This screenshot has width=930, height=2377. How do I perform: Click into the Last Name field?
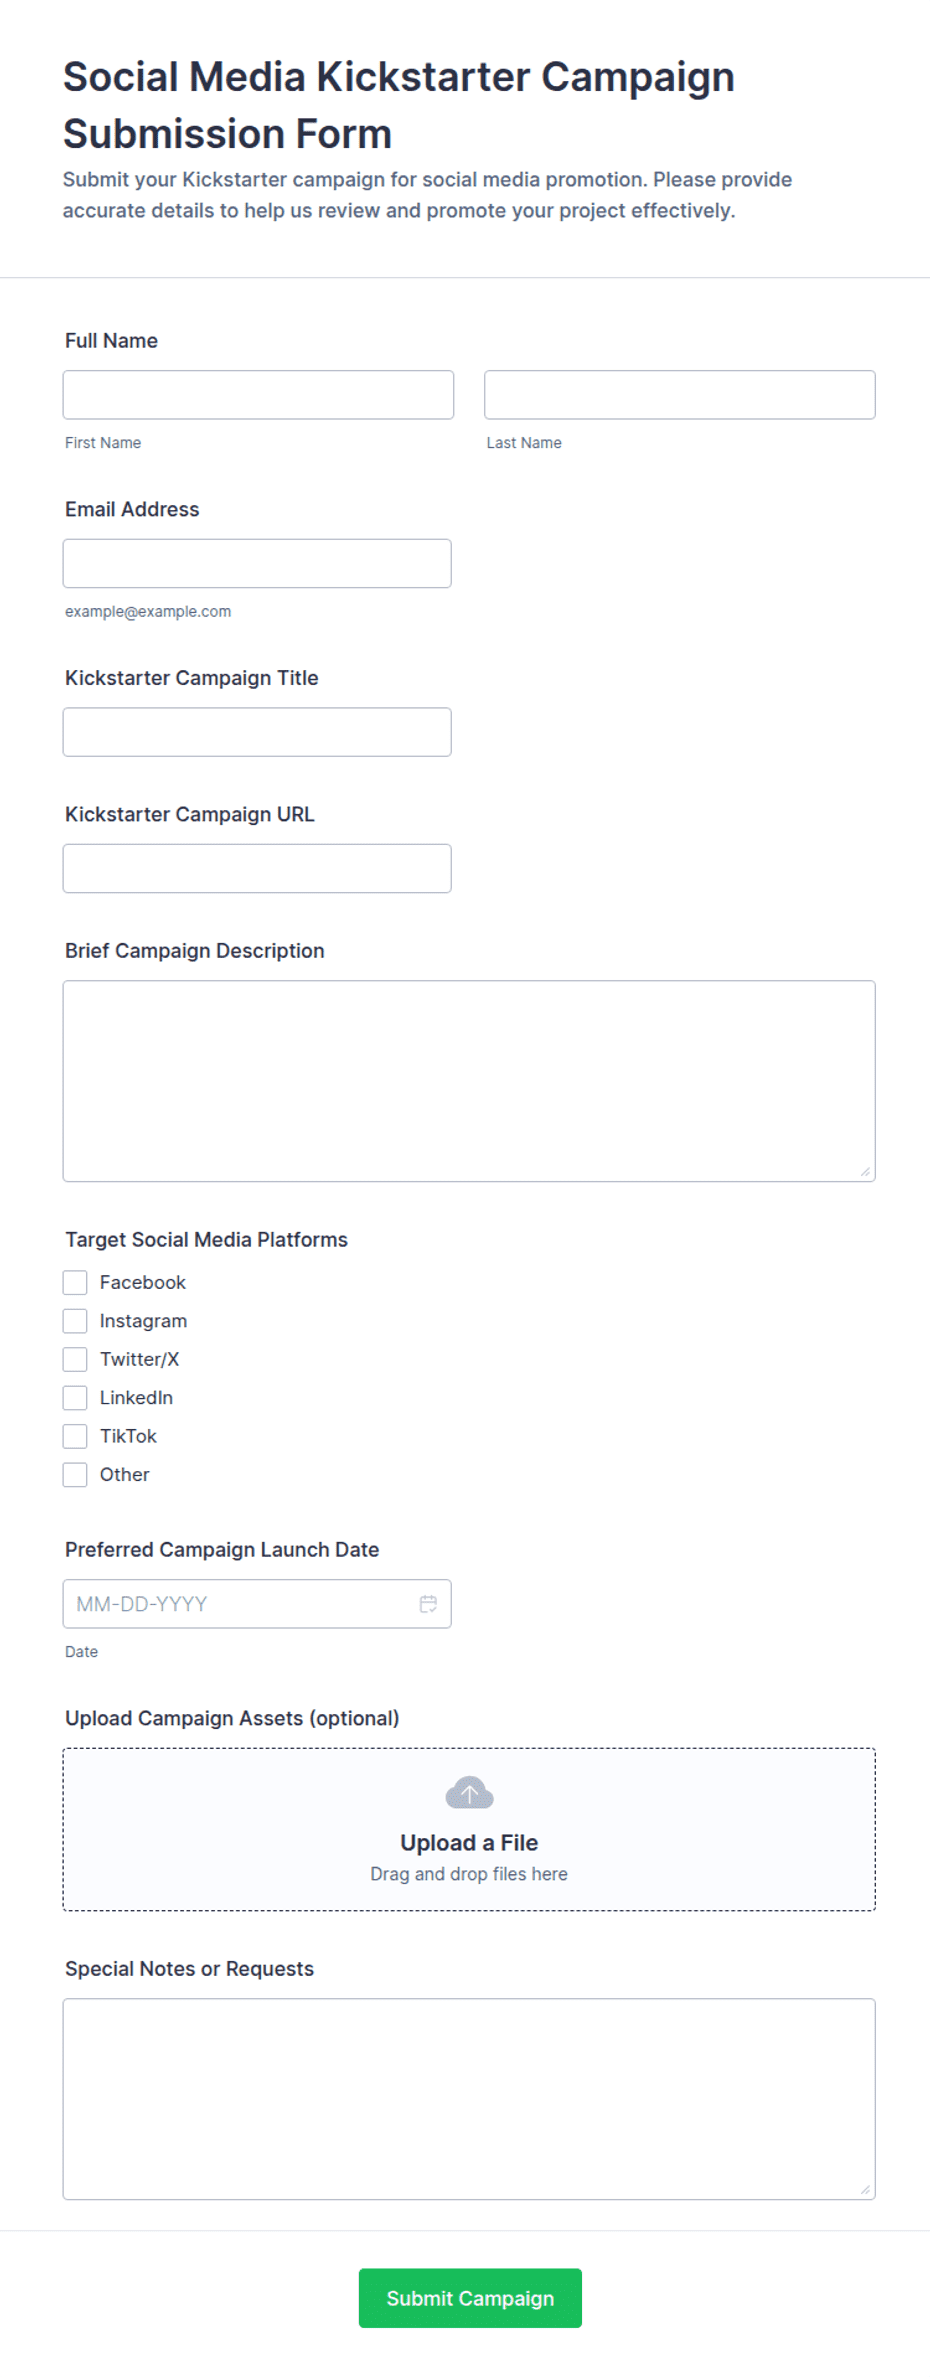(680, 395)
